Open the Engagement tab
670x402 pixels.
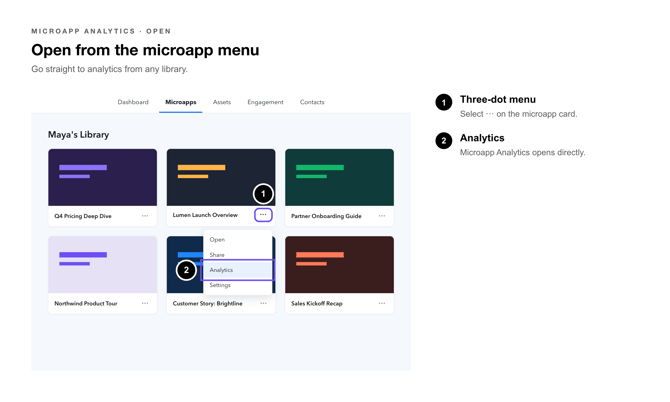265,102
